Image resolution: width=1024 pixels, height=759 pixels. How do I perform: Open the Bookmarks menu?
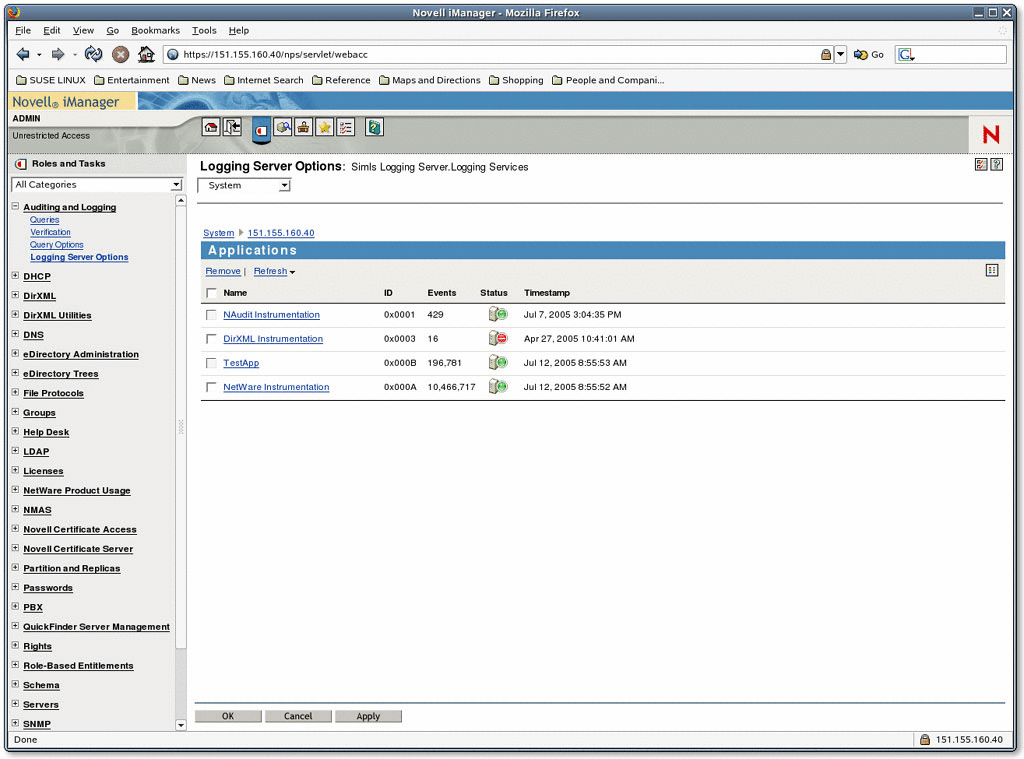(x=155, y=30)
